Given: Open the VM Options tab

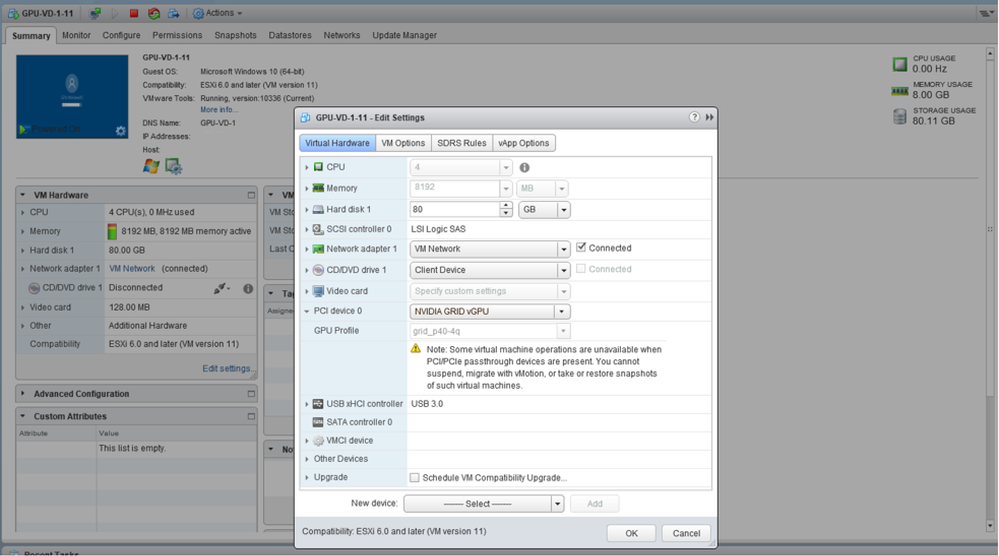Looking at the screenshot, I should click(403, 143).
